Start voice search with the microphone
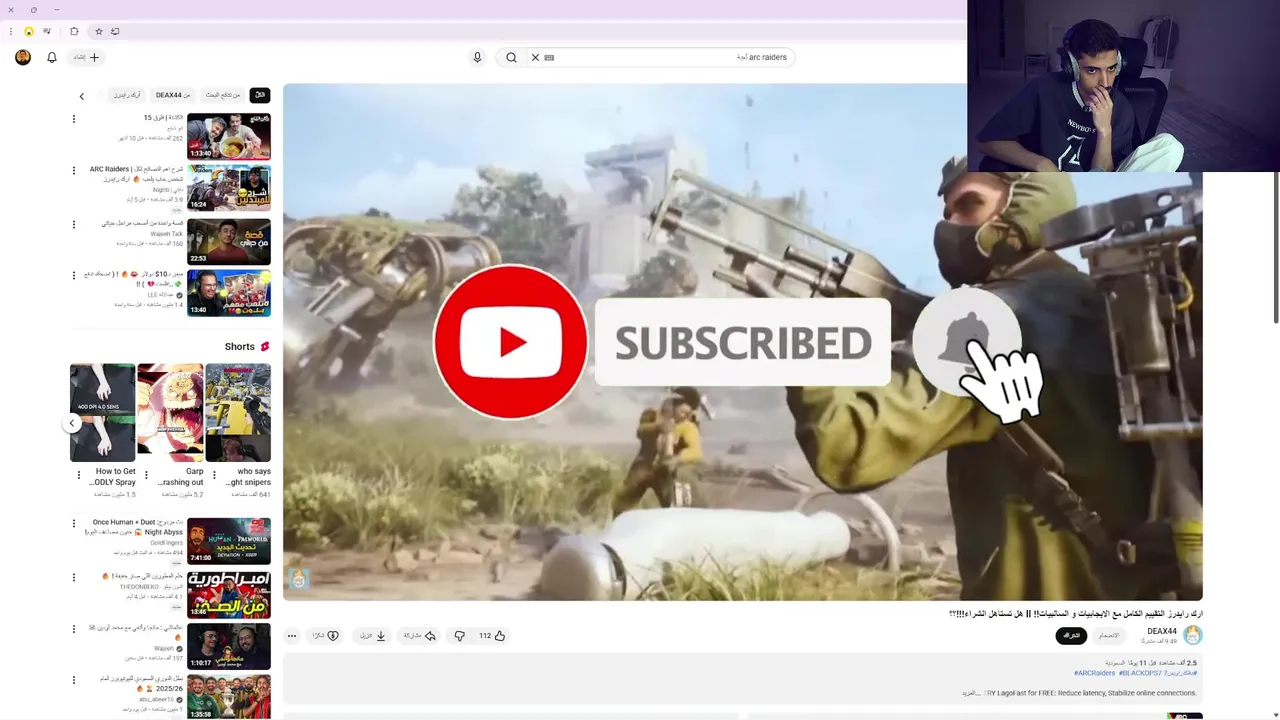This screenshot has height=720, width=1280. click(477, 57)
